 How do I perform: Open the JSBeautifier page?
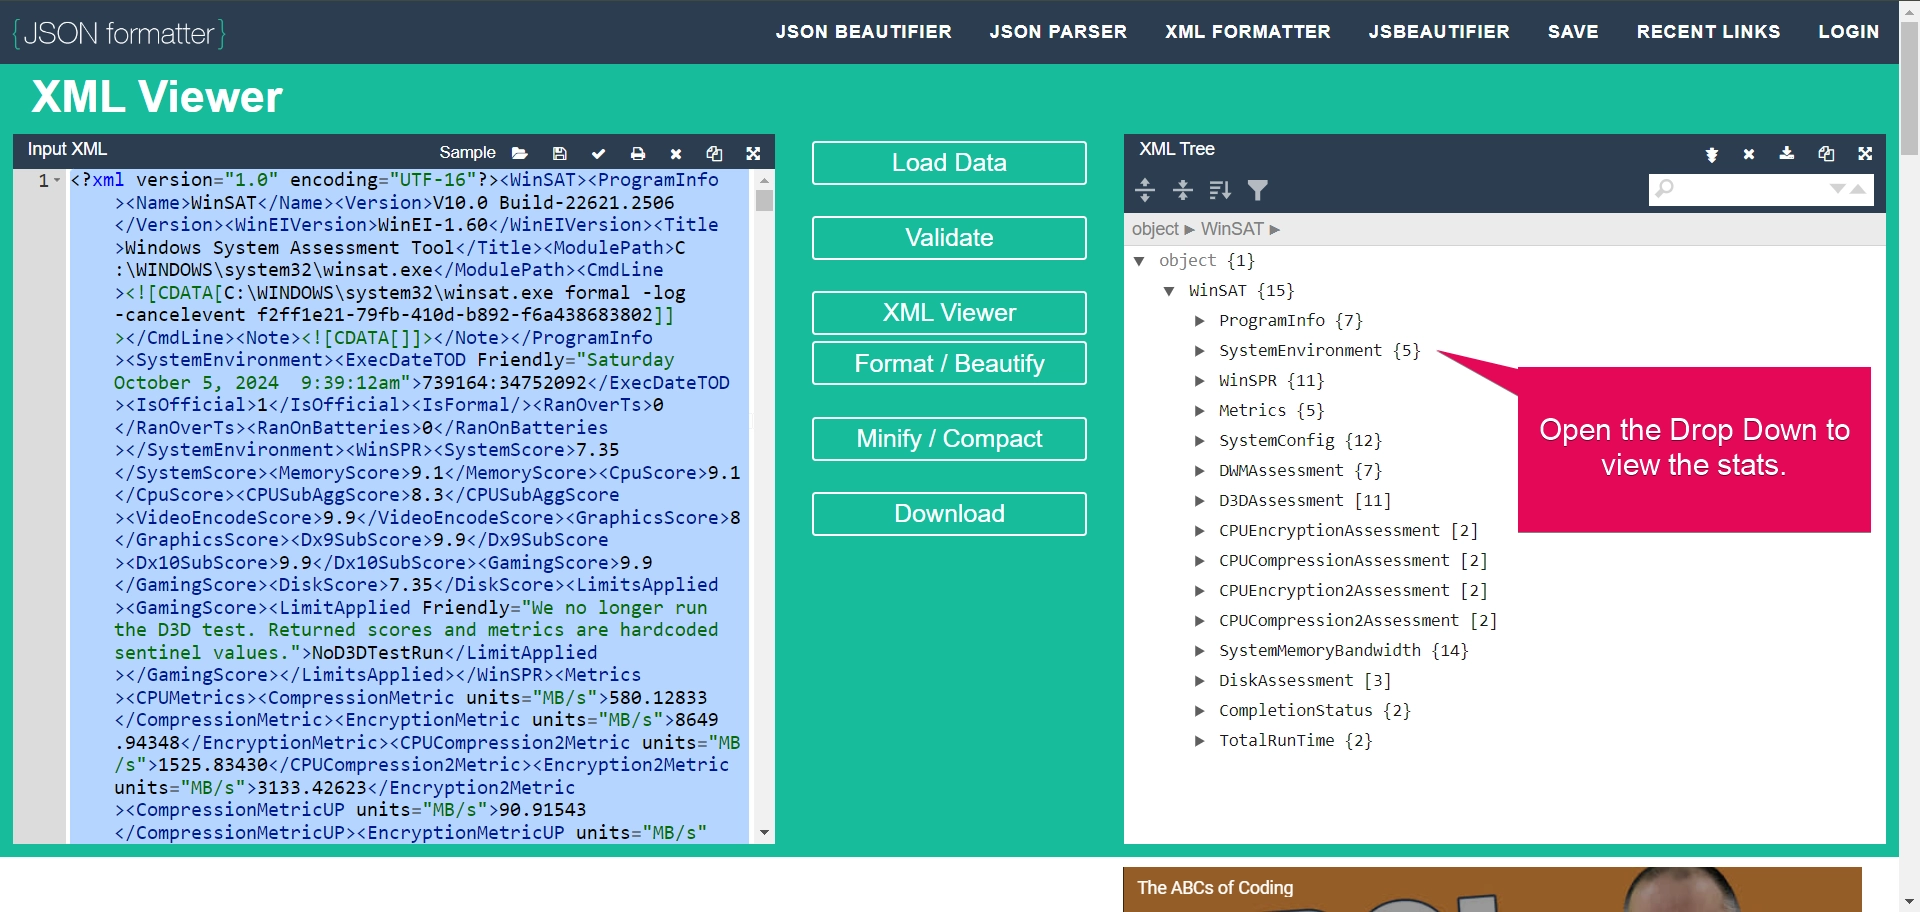click(x=1439, y=32)
